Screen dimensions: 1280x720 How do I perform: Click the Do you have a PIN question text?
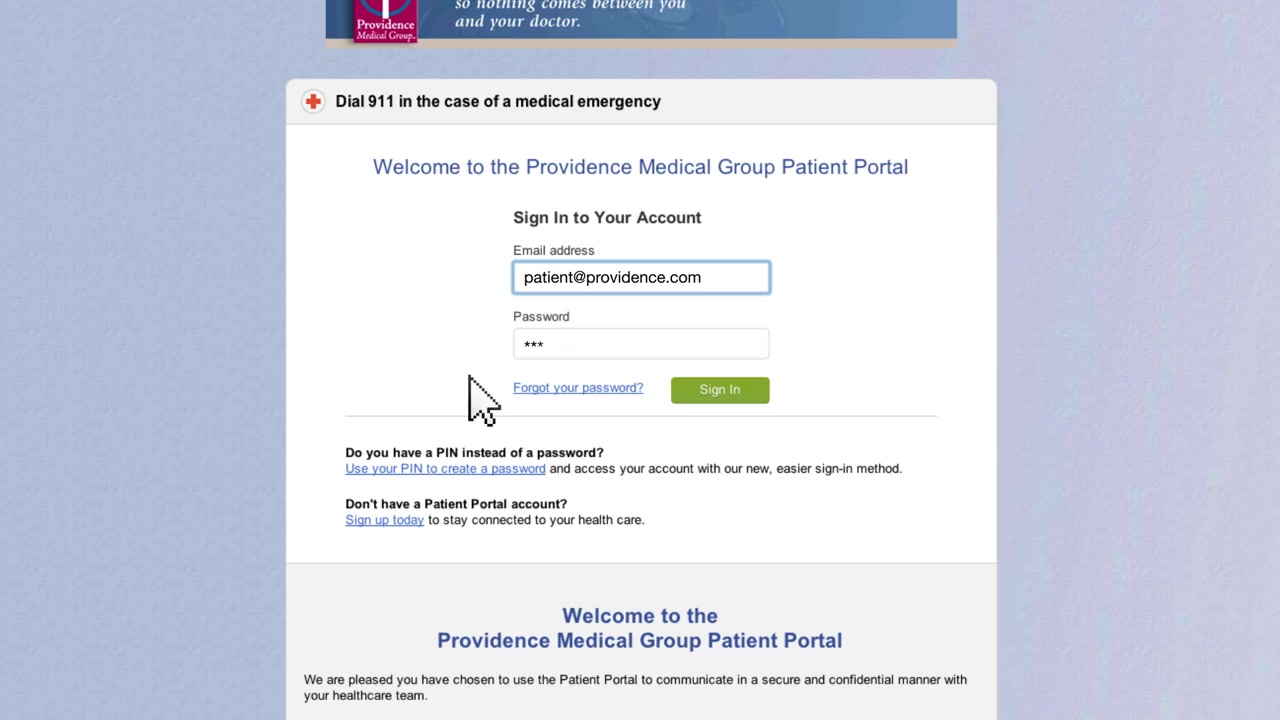(x=474, y=453)
